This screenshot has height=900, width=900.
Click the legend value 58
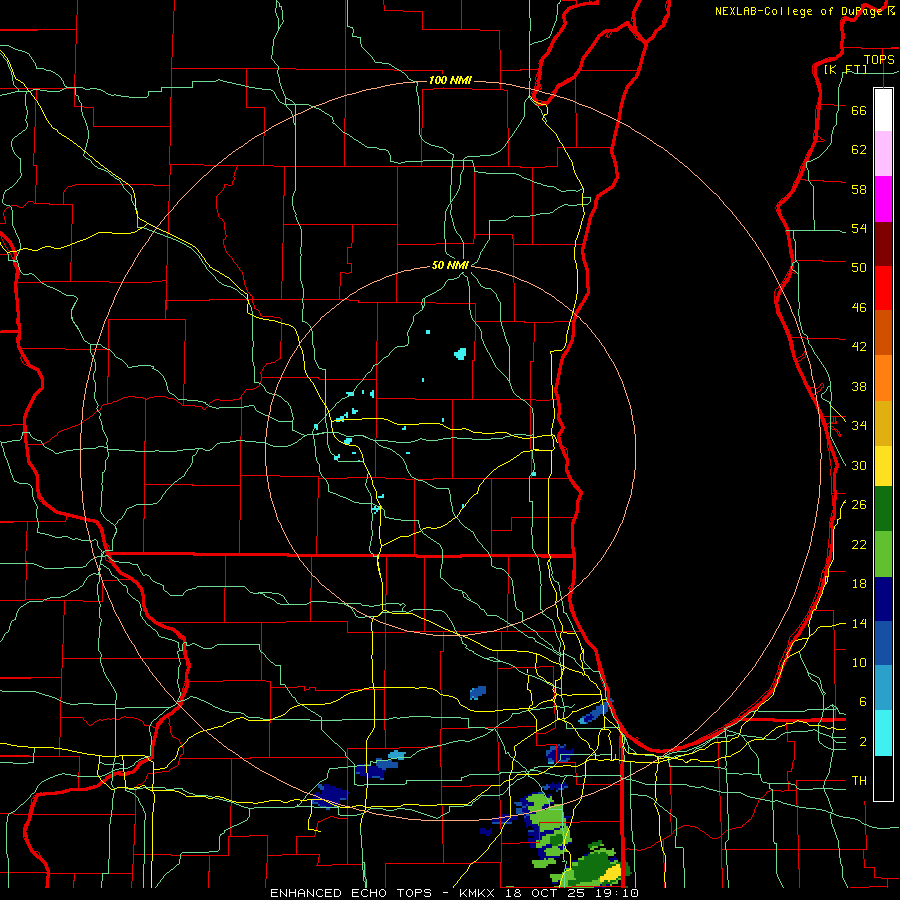pos(859,189)
